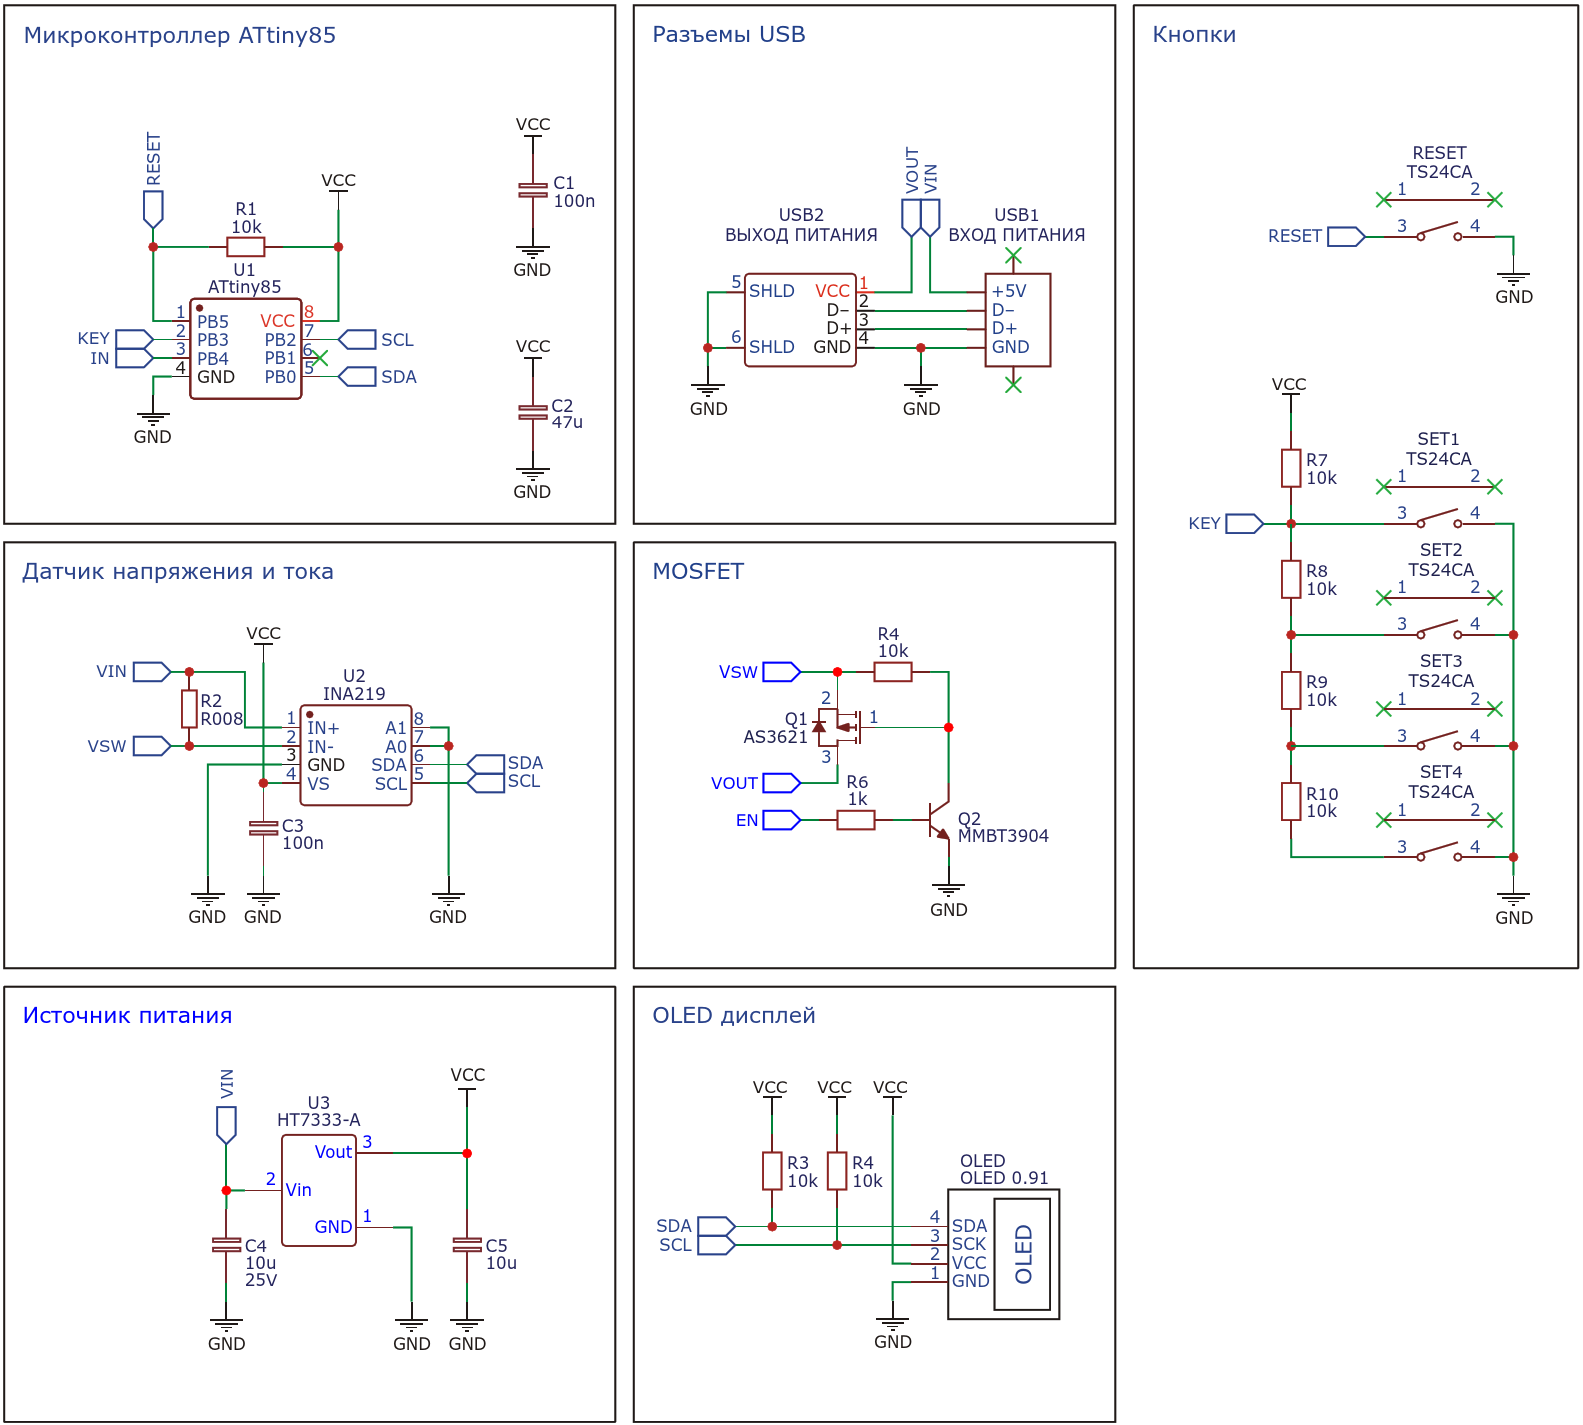
Task: Select the USB1 input power connector
Action: [x=1017, y=320]
